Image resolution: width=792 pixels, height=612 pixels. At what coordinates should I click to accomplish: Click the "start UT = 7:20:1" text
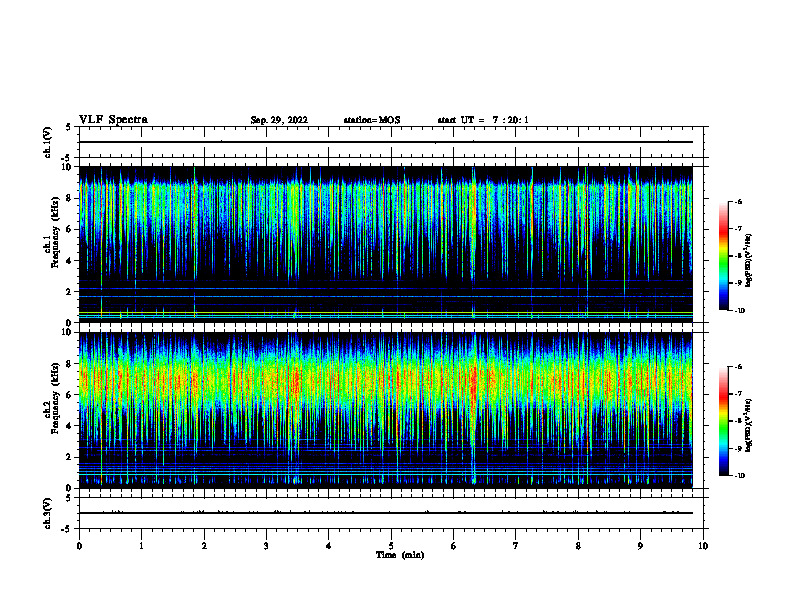483,120
